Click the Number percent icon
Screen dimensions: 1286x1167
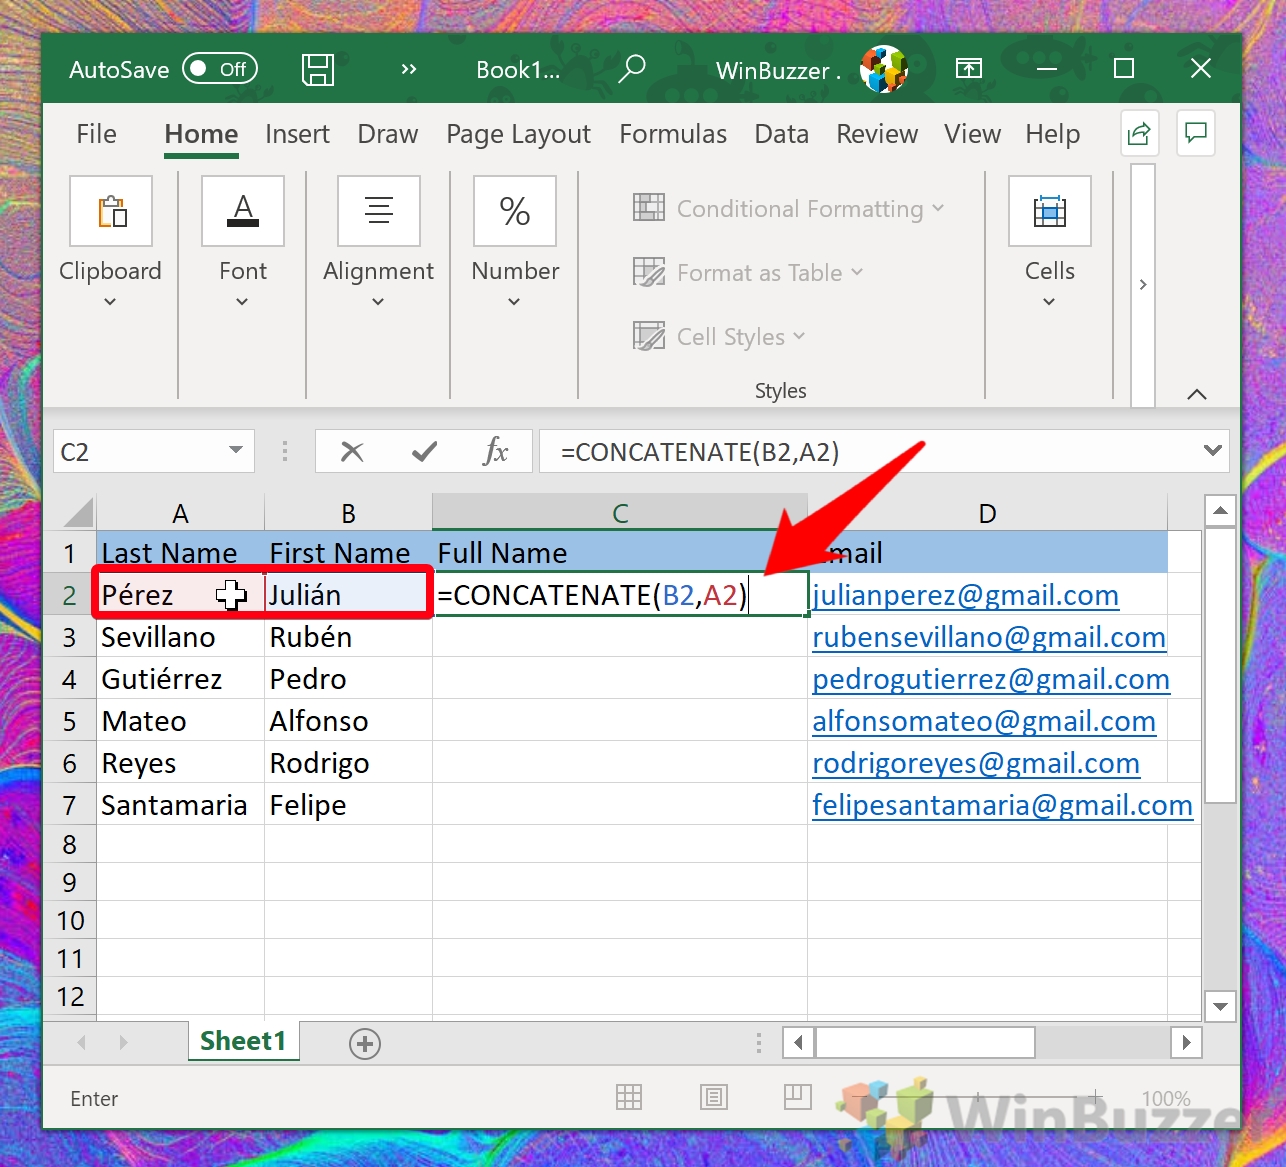click(x=515, y=211)
